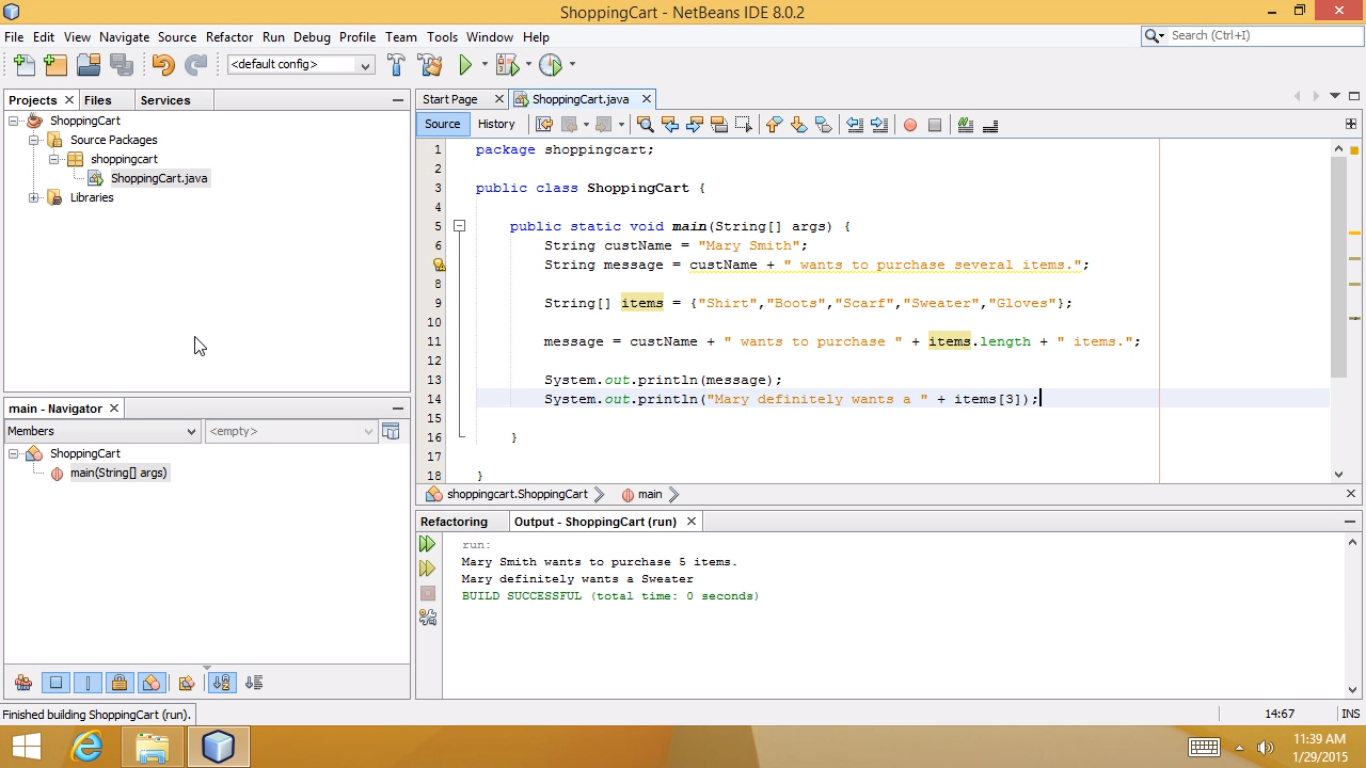The height and width of the screenshot is (768, 1366).
Task: Toggle Highlight Search in editor toolbar
Action: (x=719, y=125)
